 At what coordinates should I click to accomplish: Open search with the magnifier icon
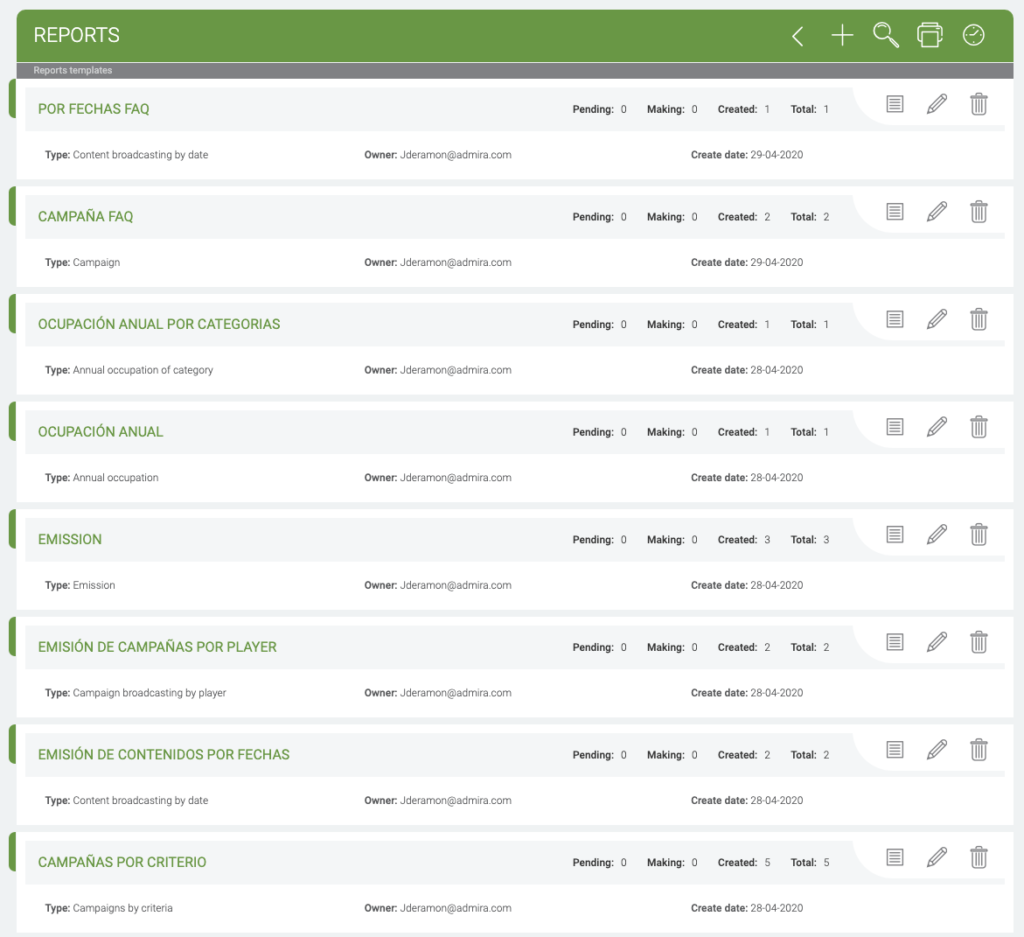[x=885, y=36]
